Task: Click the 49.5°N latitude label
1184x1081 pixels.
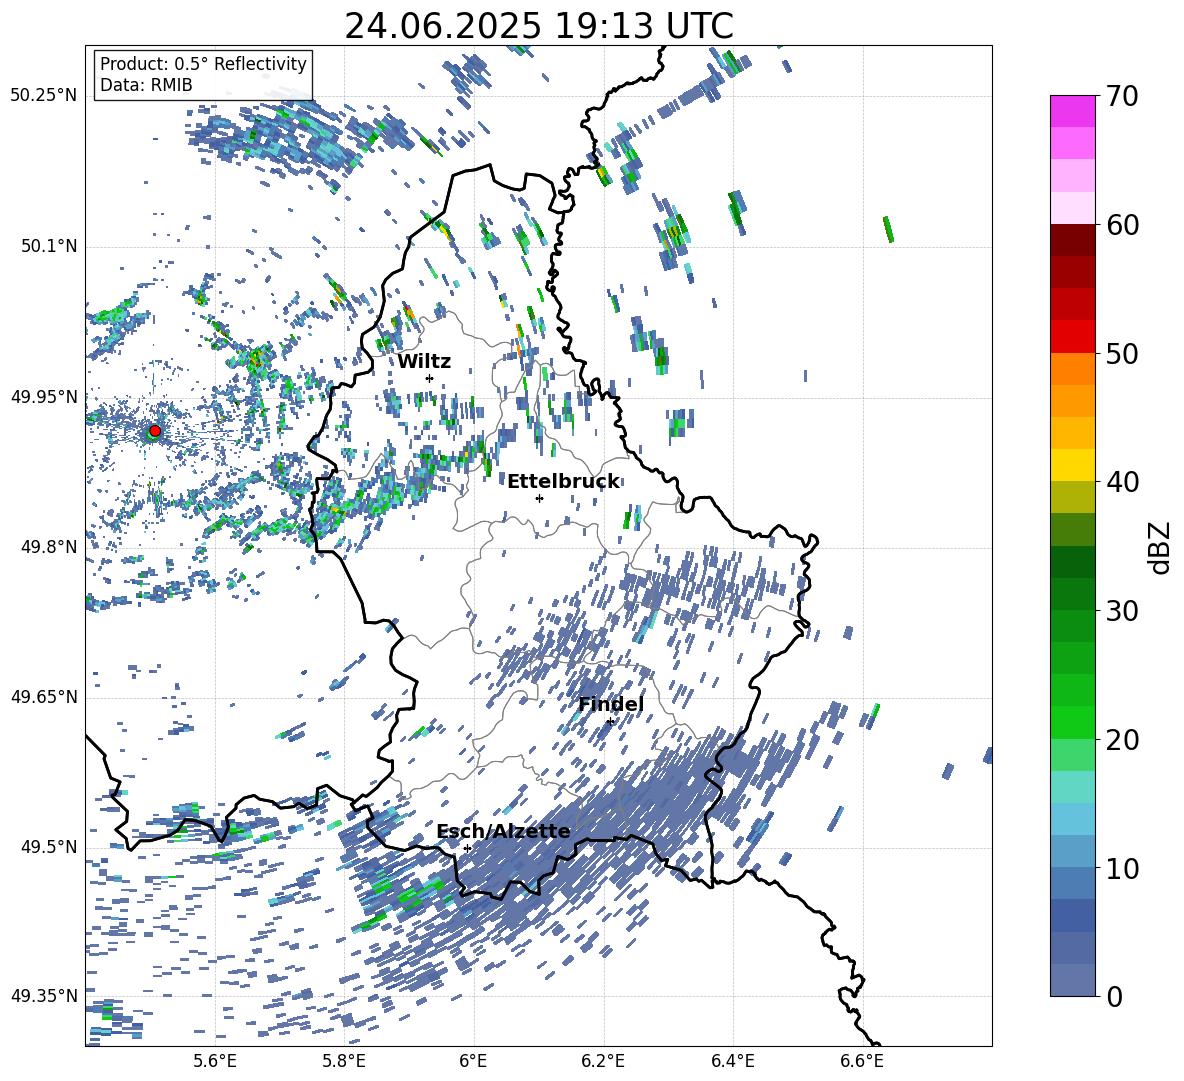Action: click(50, 847)
